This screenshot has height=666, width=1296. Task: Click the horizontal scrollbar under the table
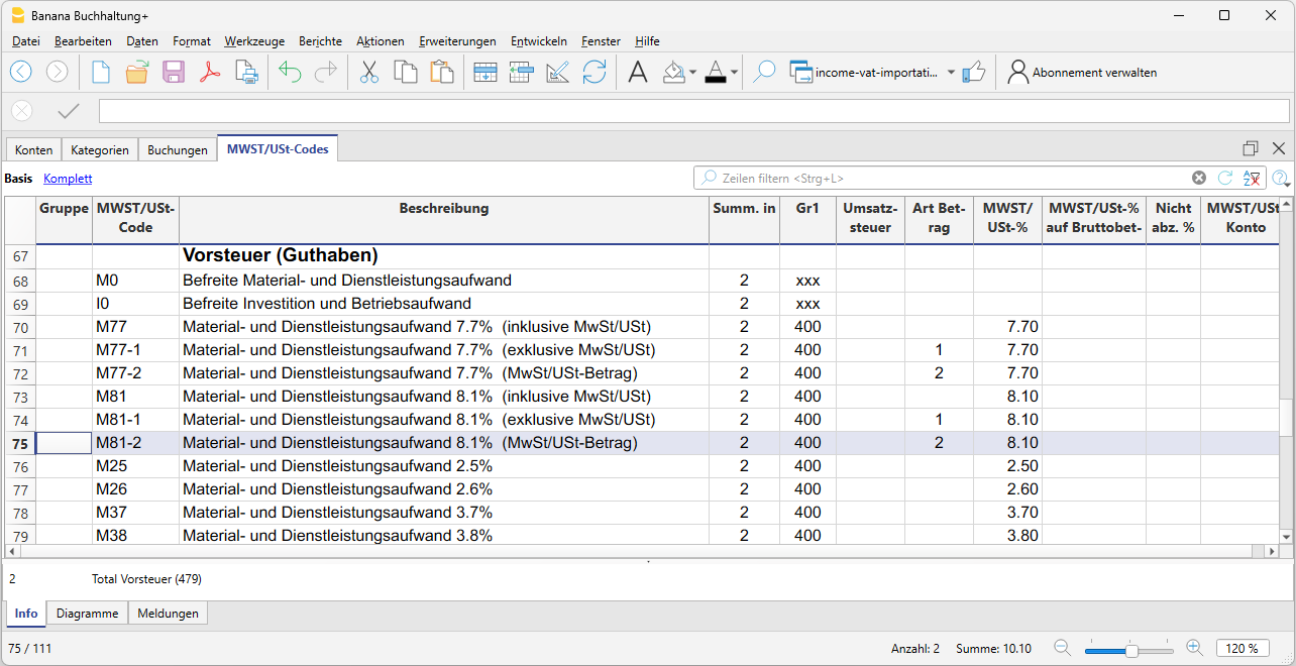643,551
